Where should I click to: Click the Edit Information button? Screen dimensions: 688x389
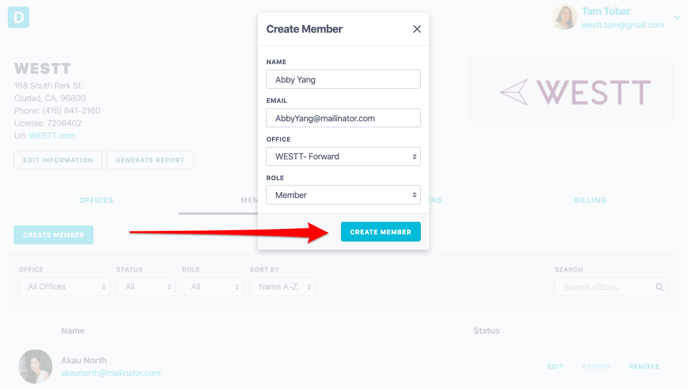(x=58, y=160)
